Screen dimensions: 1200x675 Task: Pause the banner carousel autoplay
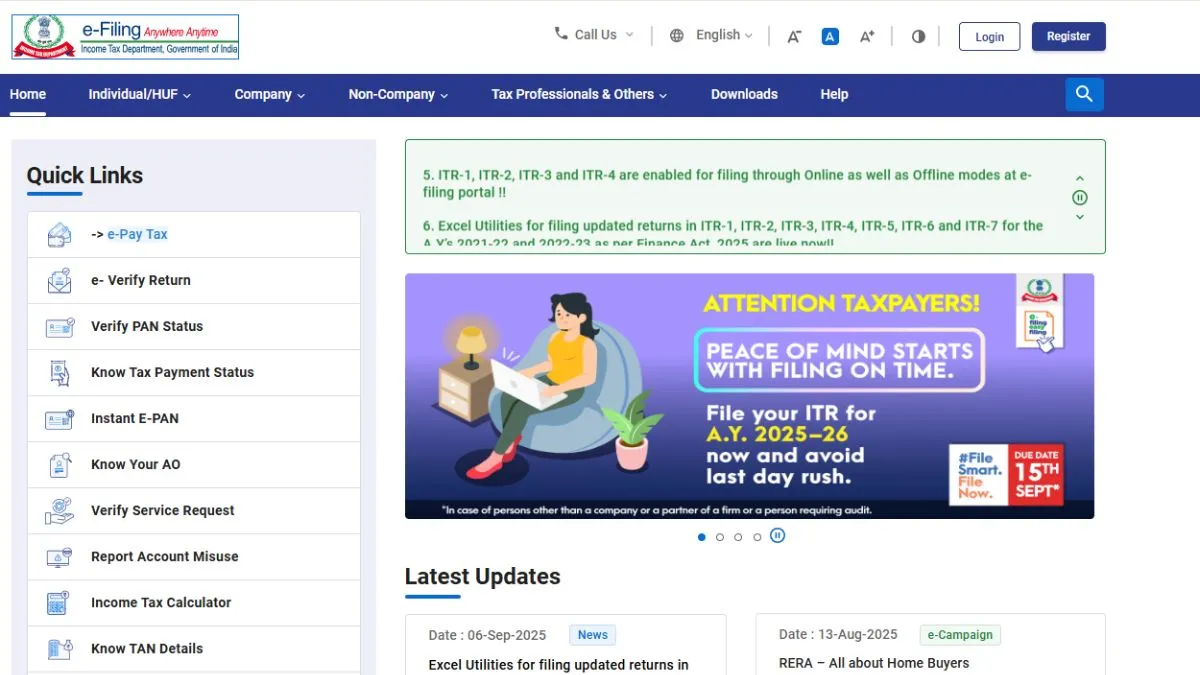778,536
